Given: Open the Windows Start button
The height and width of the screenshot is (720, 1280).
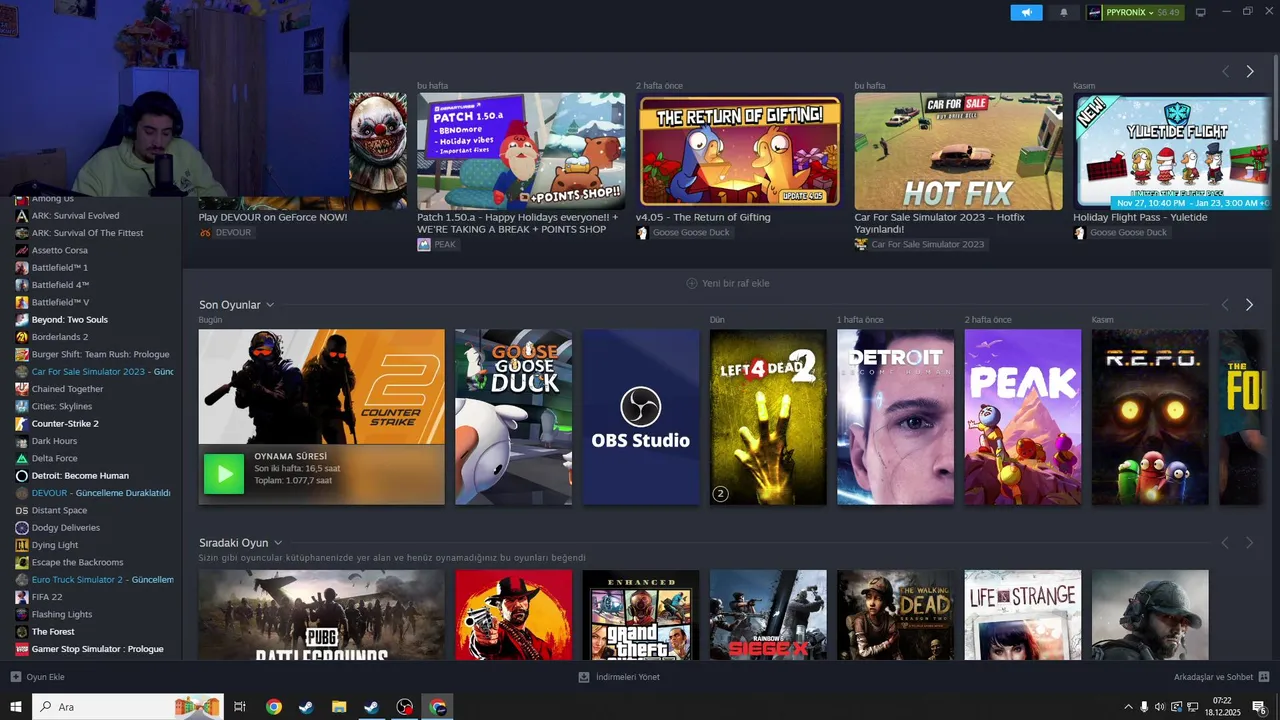Looking at the screenshot, I should pos(15,707).
